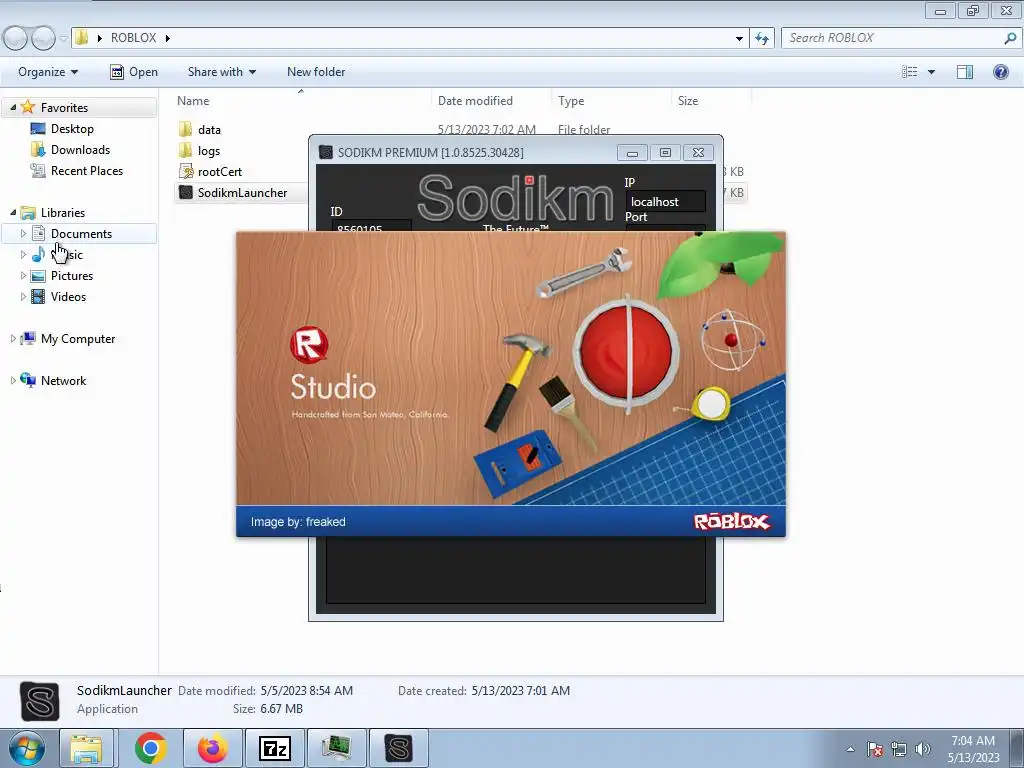
Task: Toggle the preview pane
Action: click(x=965, y=72)
